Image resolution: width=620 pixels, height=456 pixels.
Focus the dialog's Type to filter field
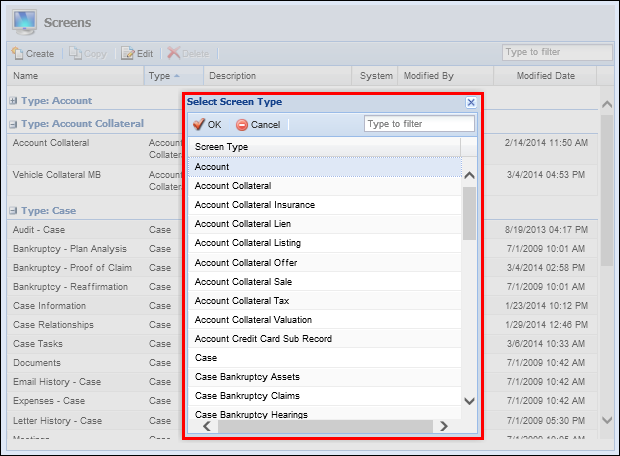pyautogui.click(x=419, y=124)
